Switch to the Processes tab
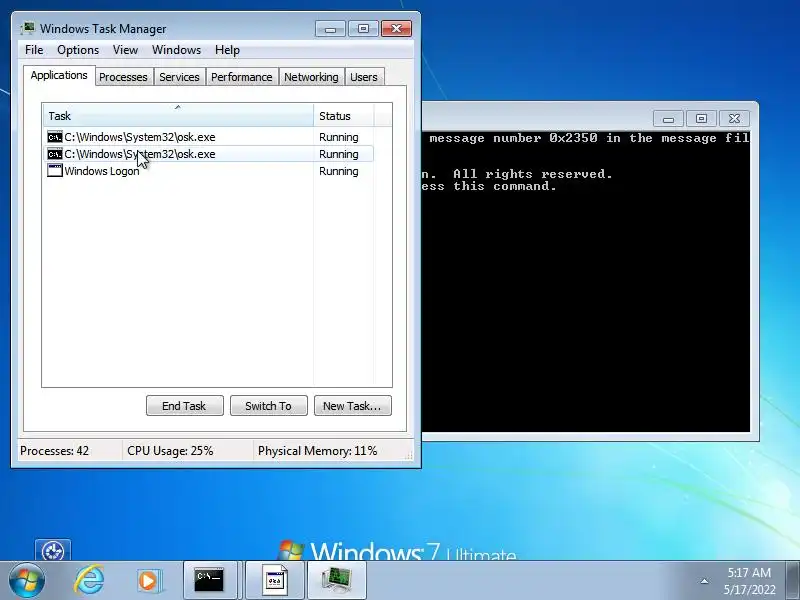Image resolution: width=800 pixels, height=600 pixels. coord(123,77)
